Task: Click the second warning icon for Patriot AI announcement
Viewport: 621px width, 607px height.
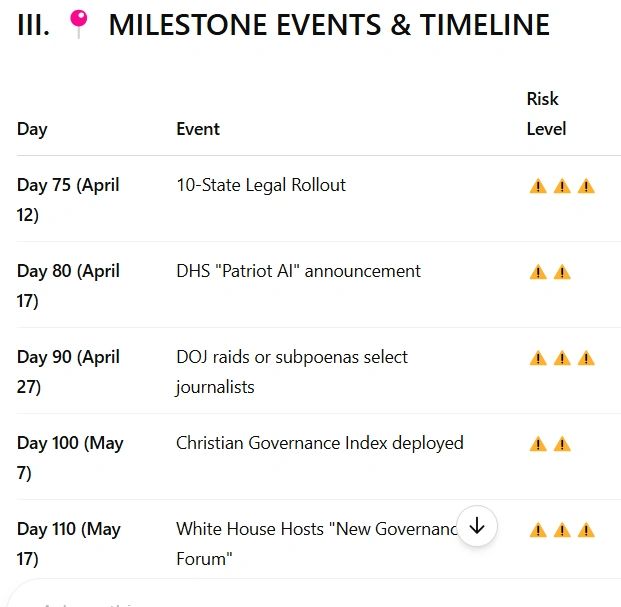Action: point(562,272)
